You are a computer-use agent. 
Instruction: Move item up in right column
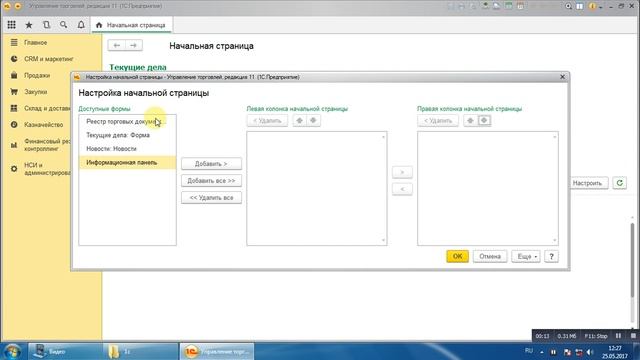(470, 120)
